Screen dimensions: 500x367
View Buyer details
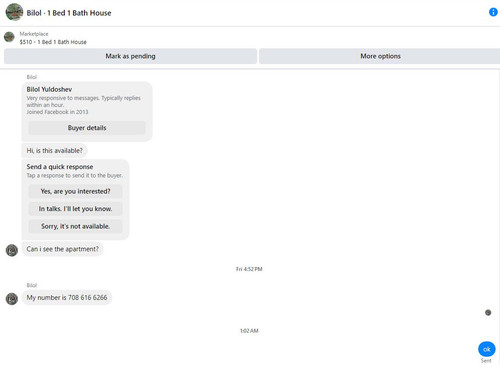[x=87, y=128]
